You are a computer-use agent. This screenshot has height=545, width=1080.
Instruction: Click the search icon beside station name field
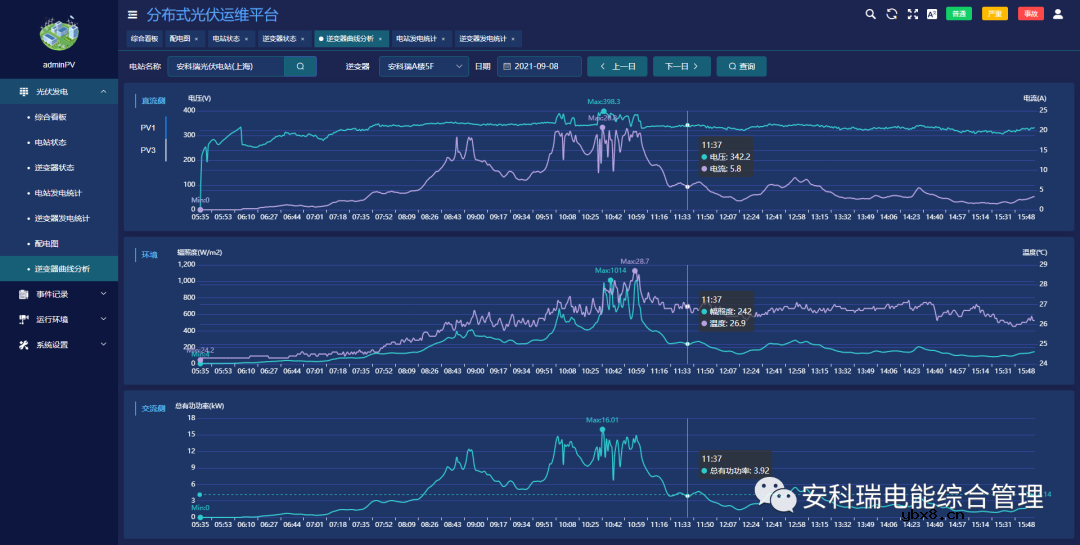(300, 66)
